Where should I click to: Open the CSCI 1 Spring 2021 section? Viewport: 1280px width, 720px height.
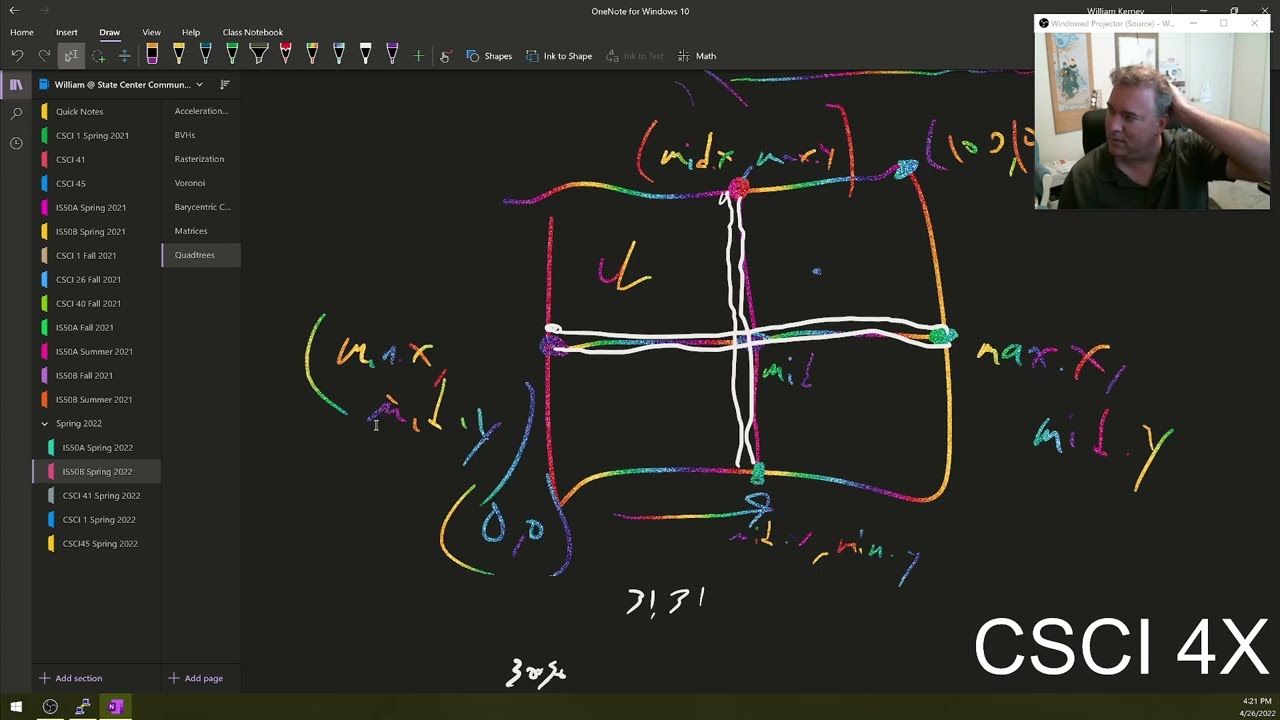coord(97,135)
